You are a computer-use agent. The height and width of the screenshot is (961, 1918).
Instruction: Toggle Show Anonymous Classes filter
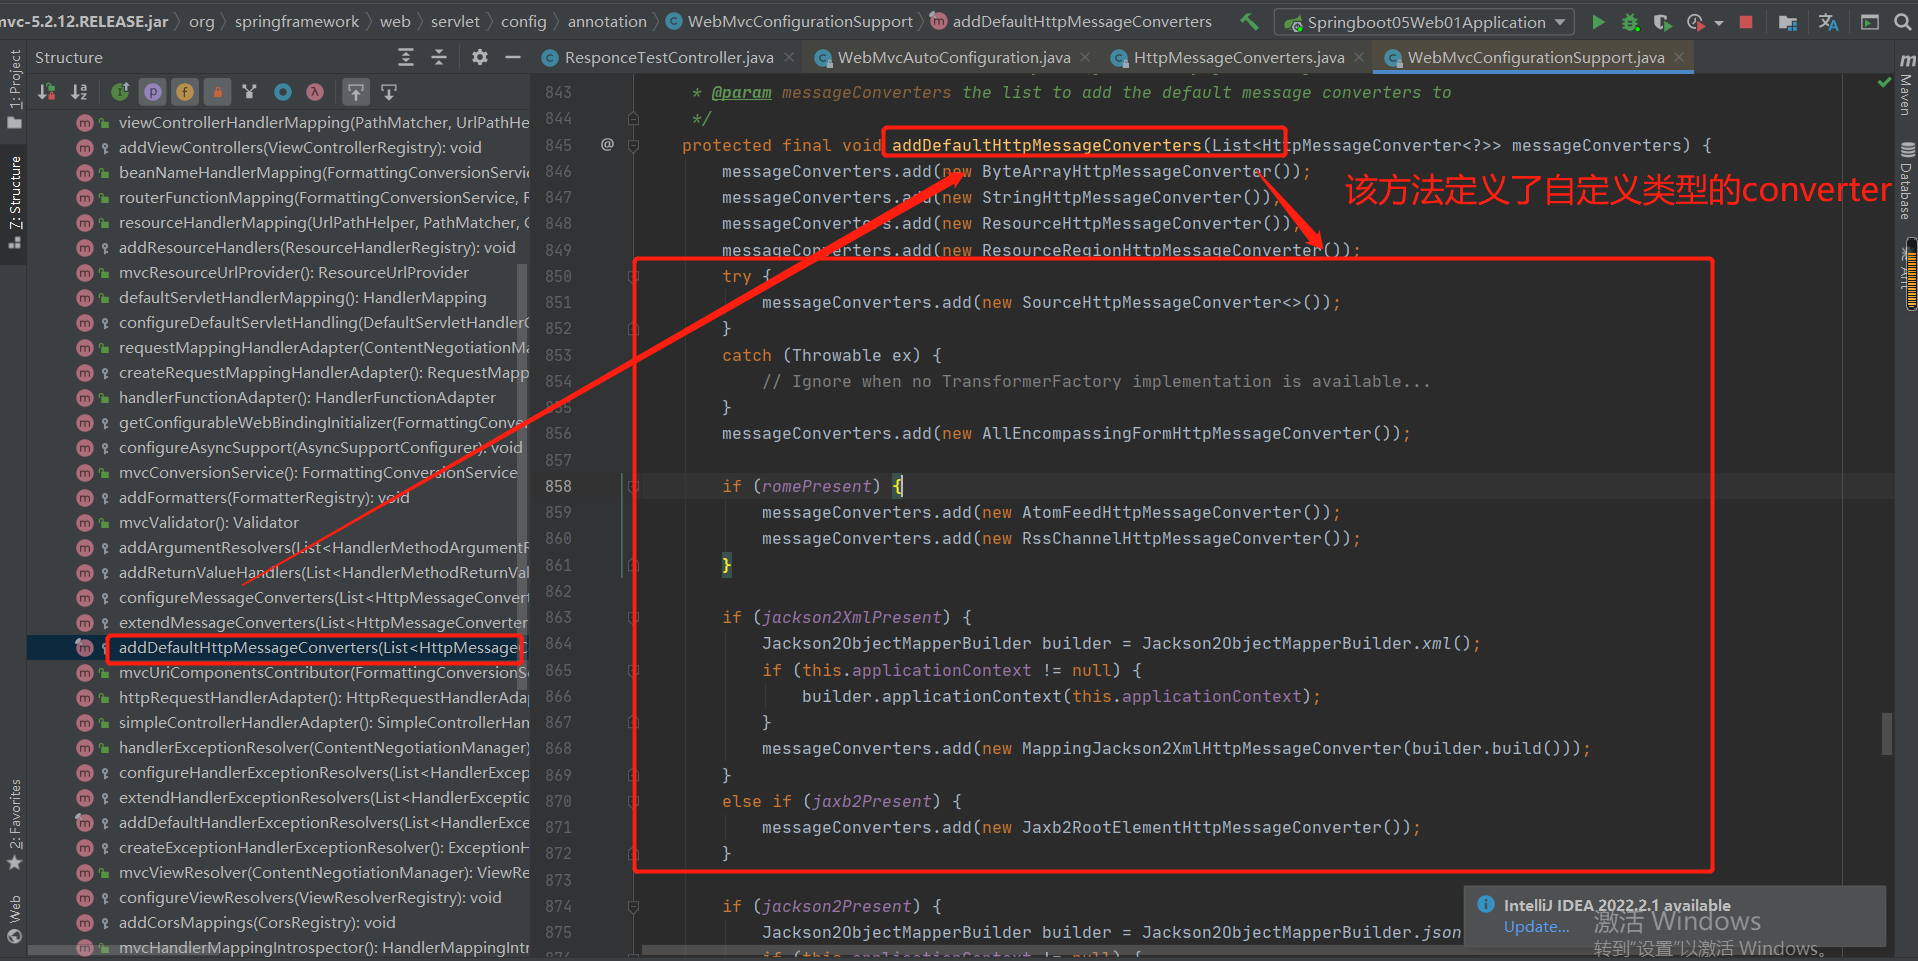[x=283, y=92]
